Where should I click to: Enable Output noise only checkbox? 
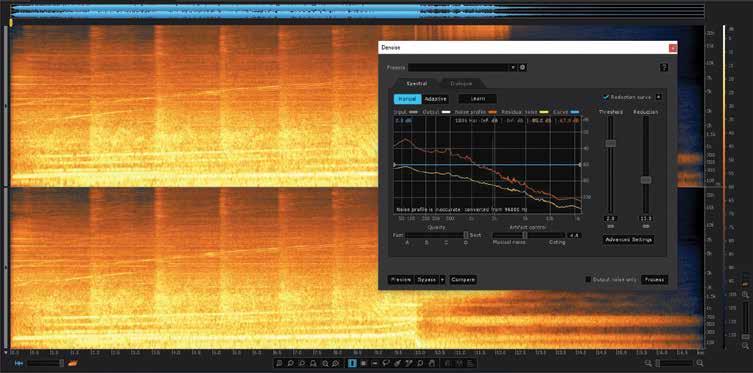(x=588, y=279)
